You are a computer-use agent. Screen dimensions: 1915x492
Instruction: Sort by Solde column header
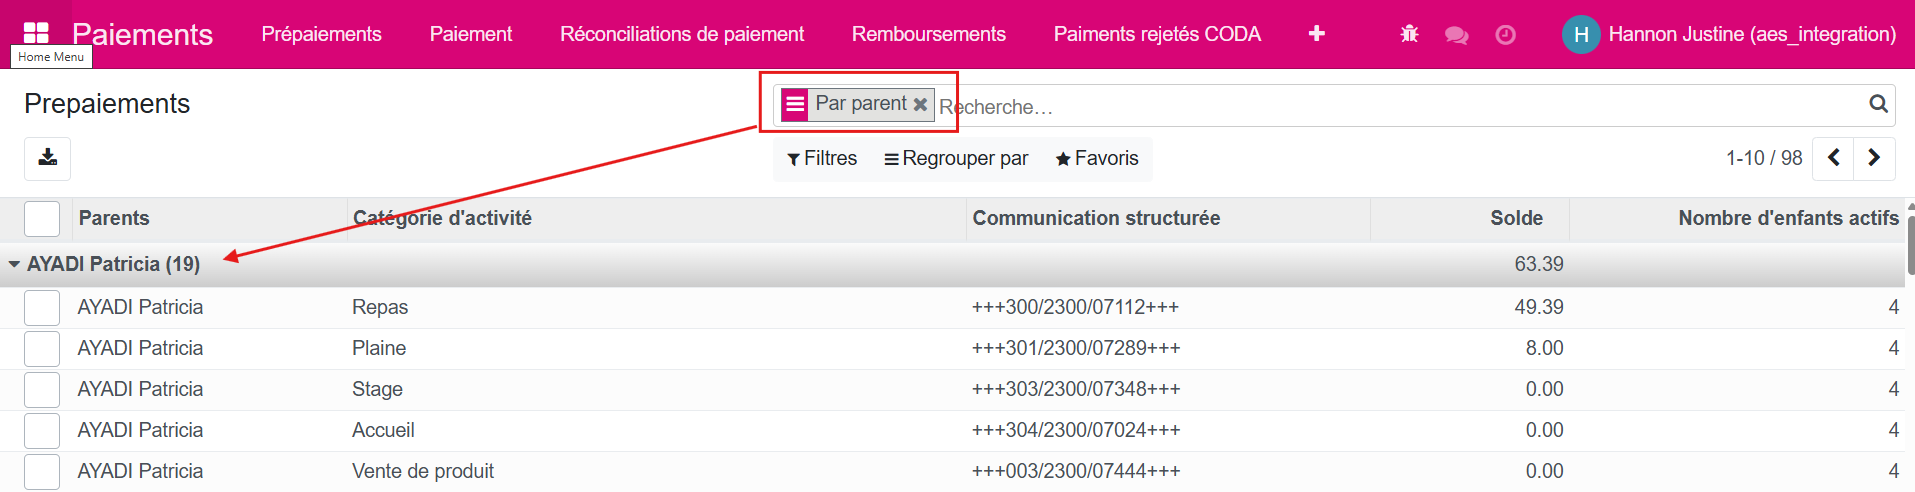click(x=1516, y=218)
